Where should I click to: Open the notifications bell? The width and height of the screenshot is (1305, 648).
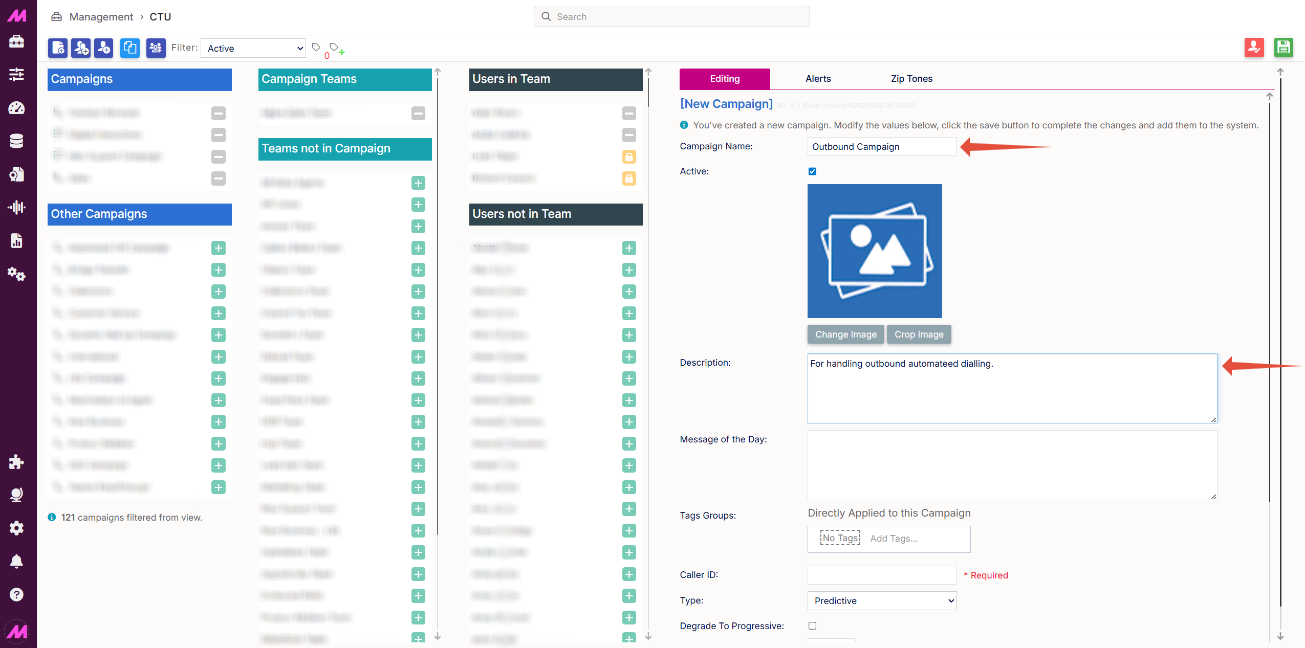16,561
